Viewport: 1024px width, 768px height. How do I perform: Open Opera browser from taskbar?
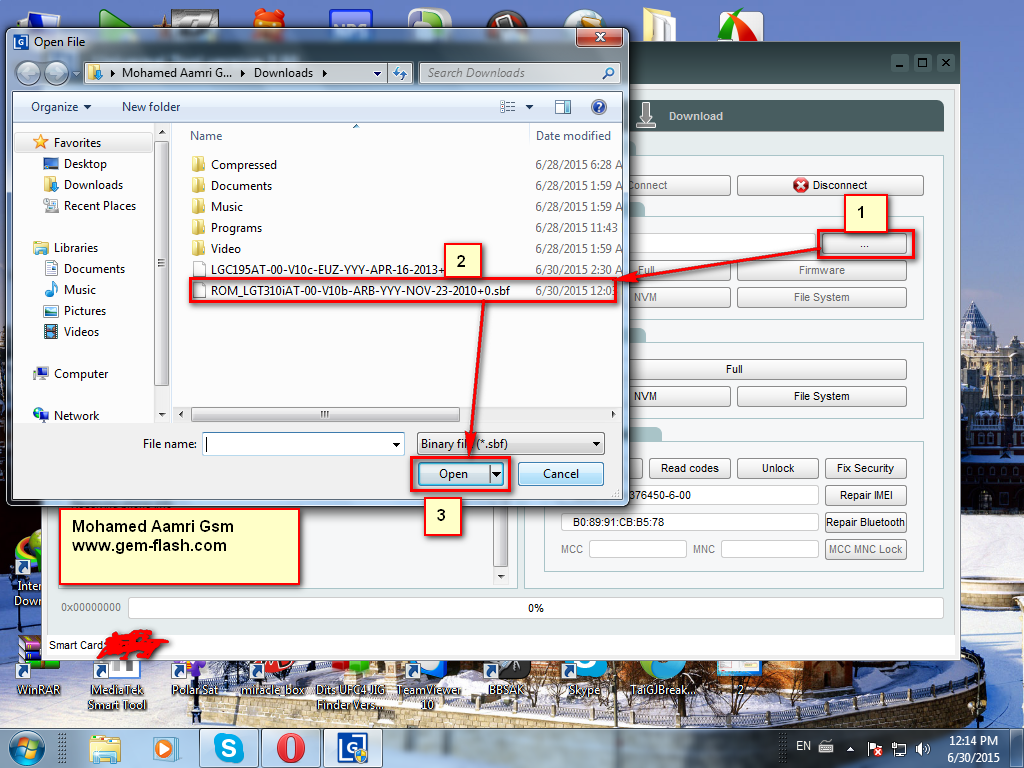291,748
